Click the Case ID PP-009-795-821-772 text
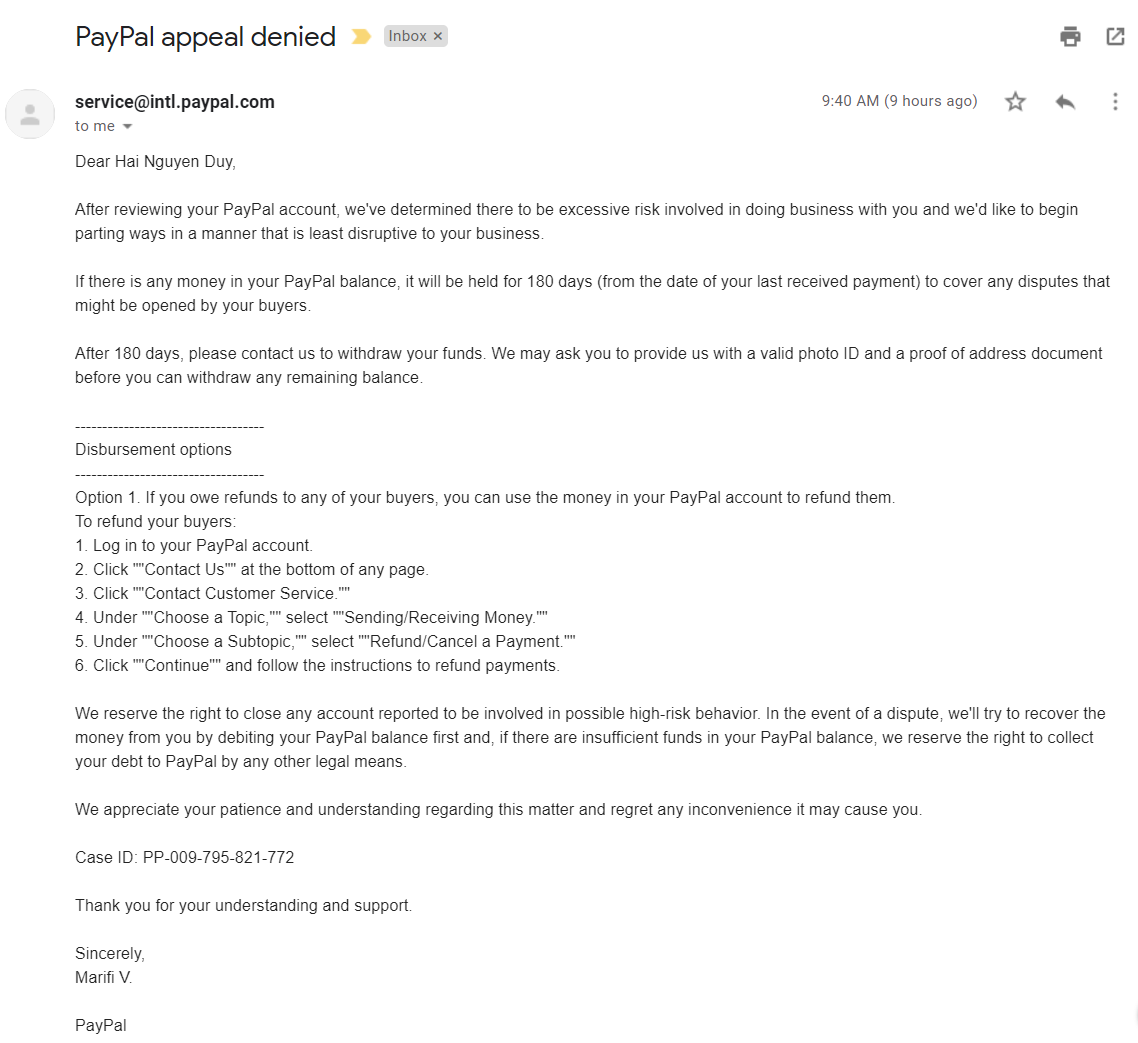This screenshot has height=1043, width=1138. pyautogui.click(x=185, y=857)
